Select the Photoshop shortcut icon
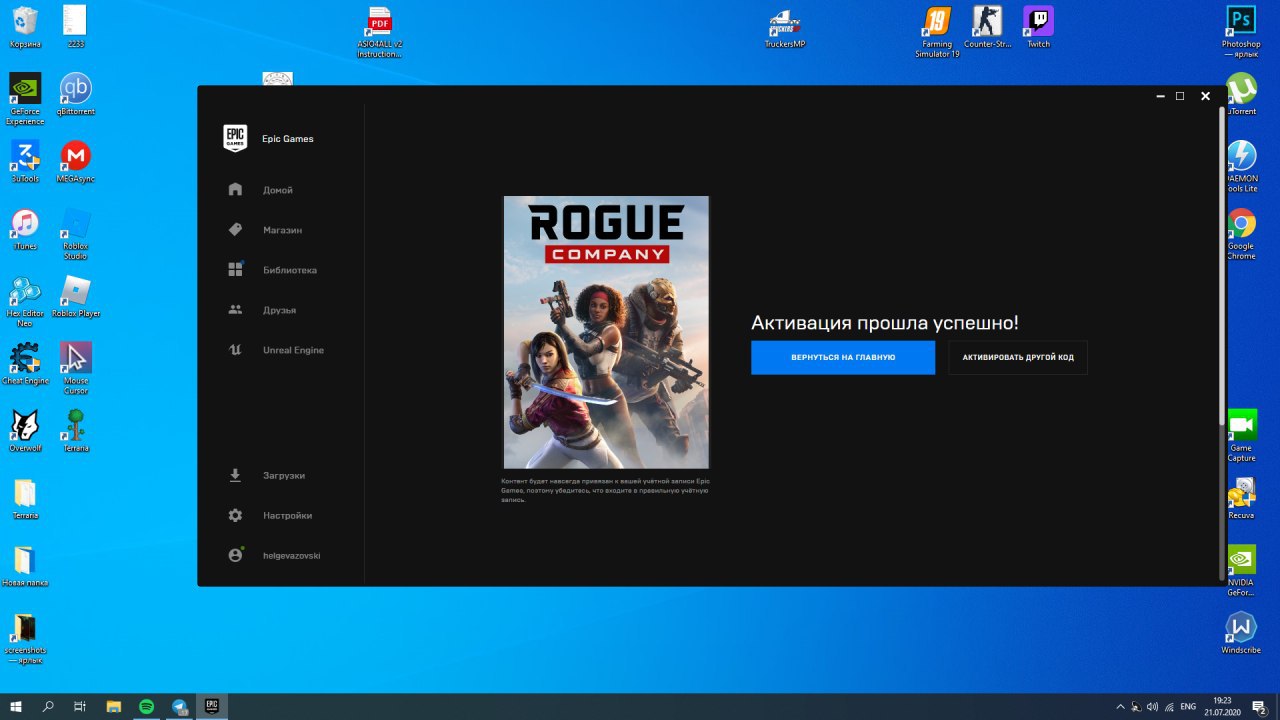1280x720 pixels. coord(1241,32)
